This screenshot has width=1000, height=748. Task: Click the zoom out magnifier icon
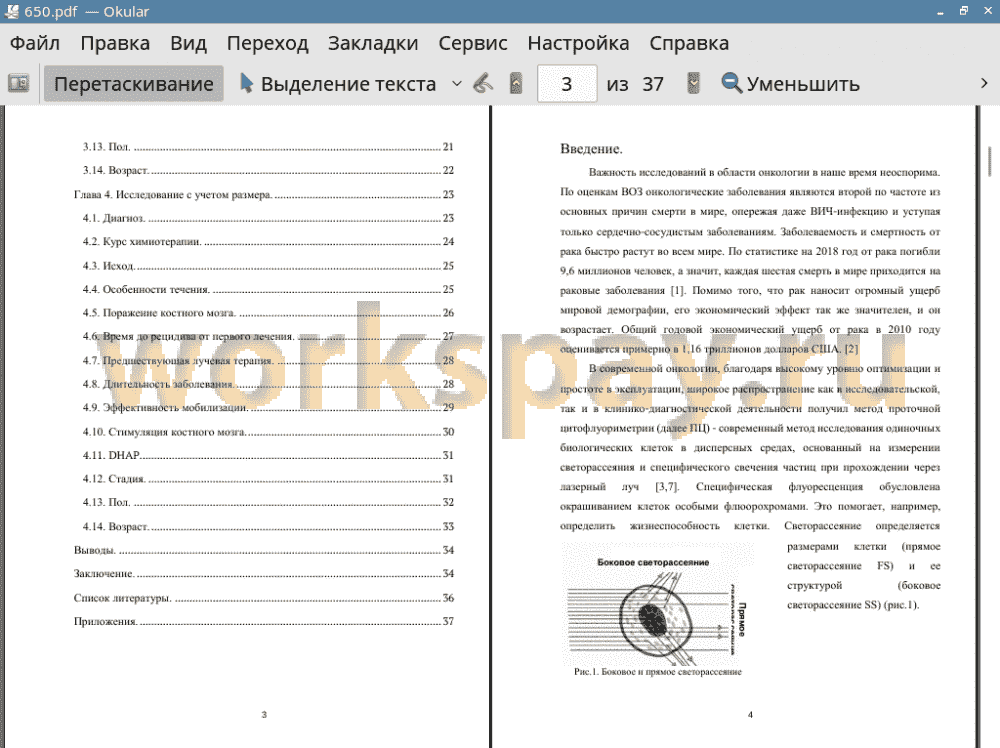(x=731, y=84)
